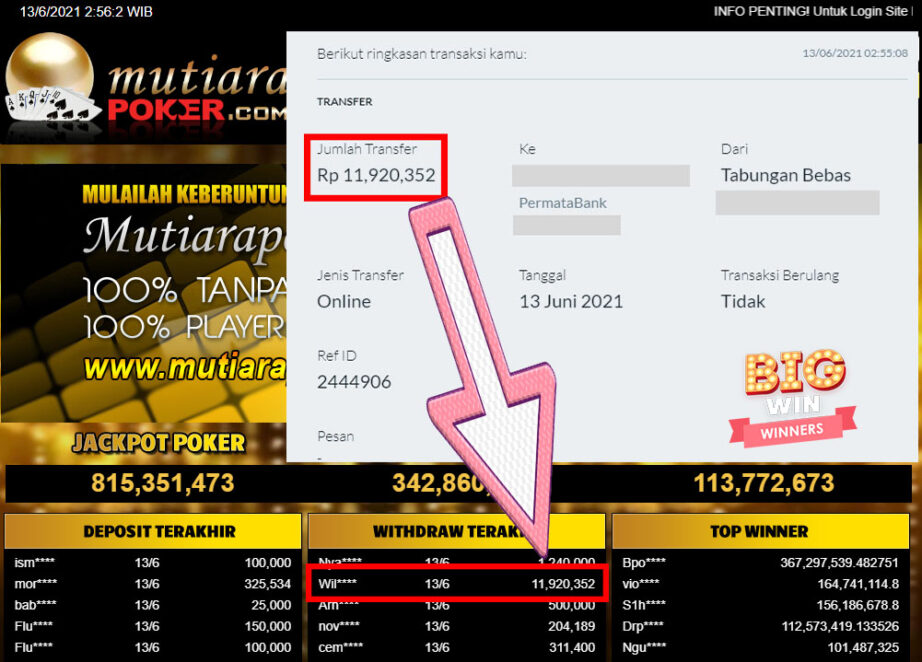Click the 'Pesan' label

pos(335,436)
